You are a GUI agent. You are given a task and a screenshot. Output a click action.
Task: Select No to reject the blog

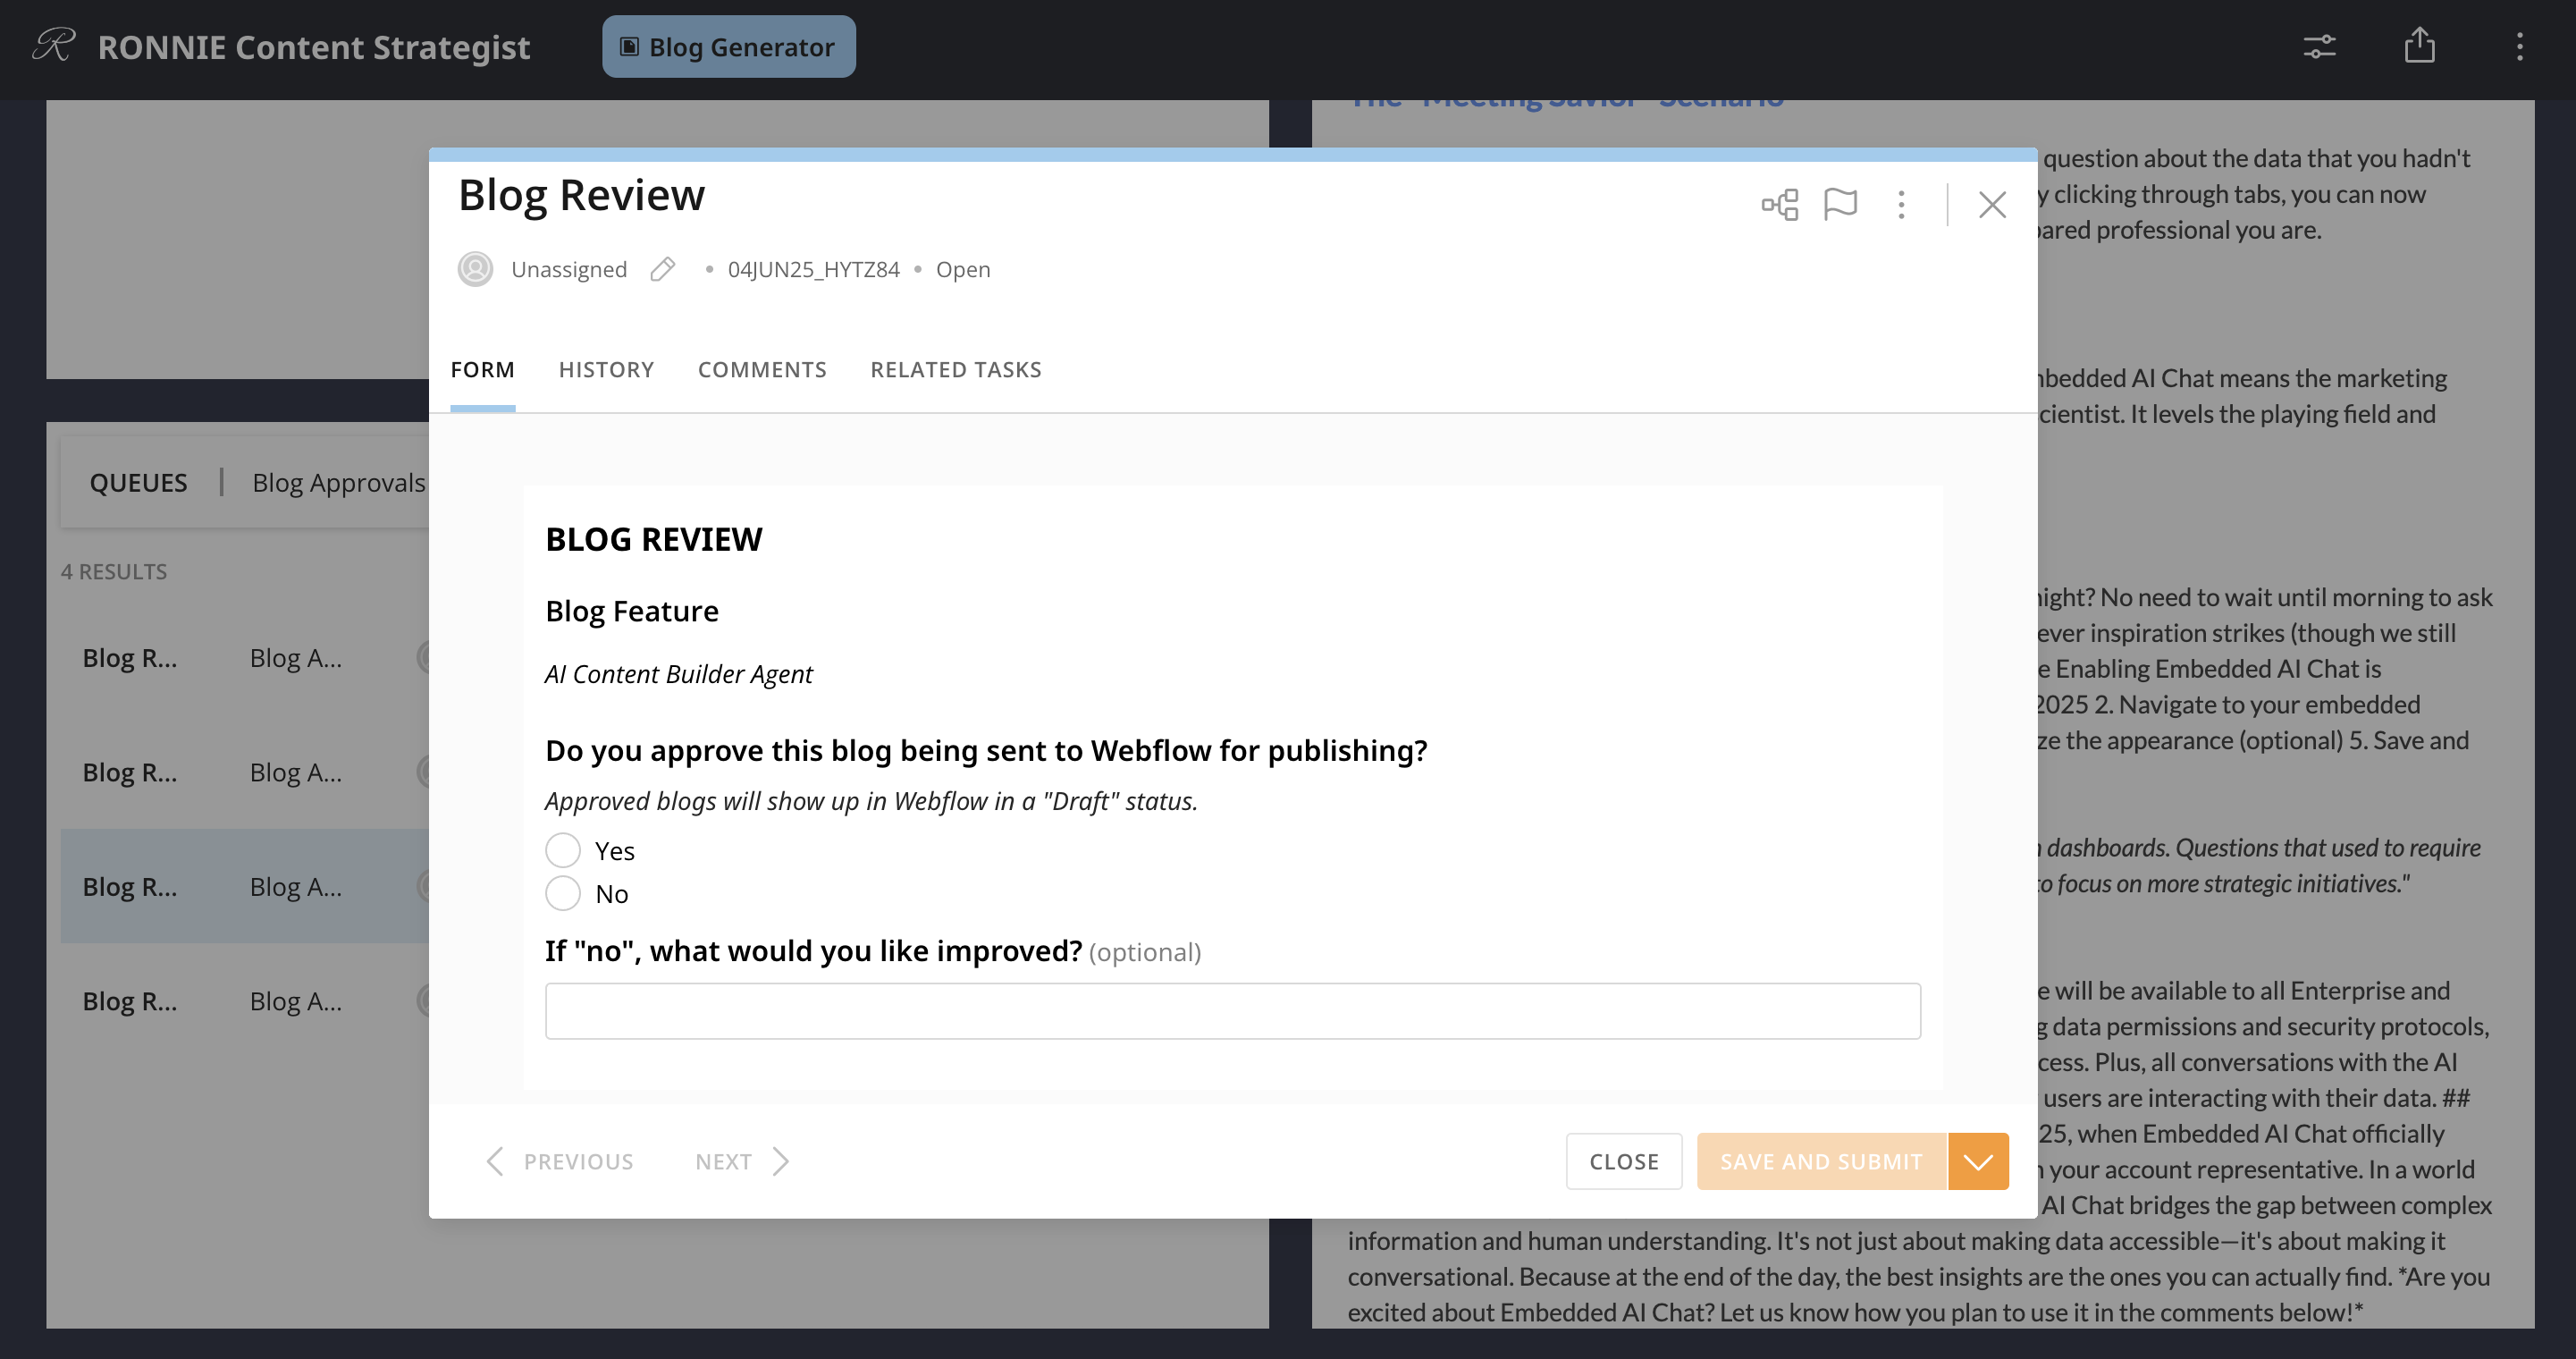tap(563, 893)
